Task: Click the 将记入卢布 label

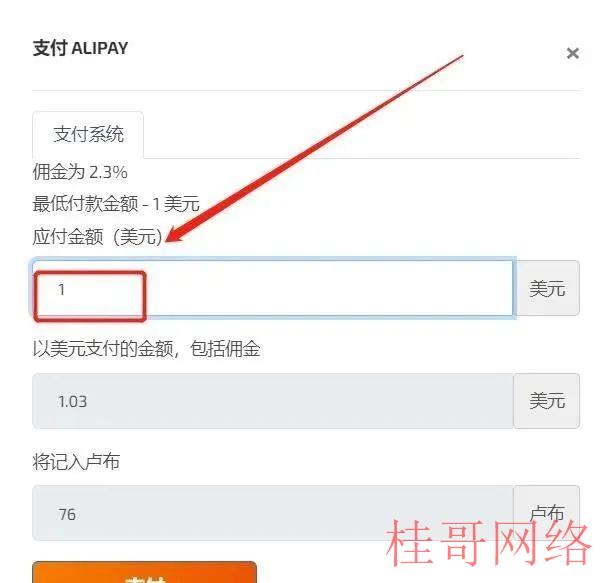Action: [x=76, y=462]
